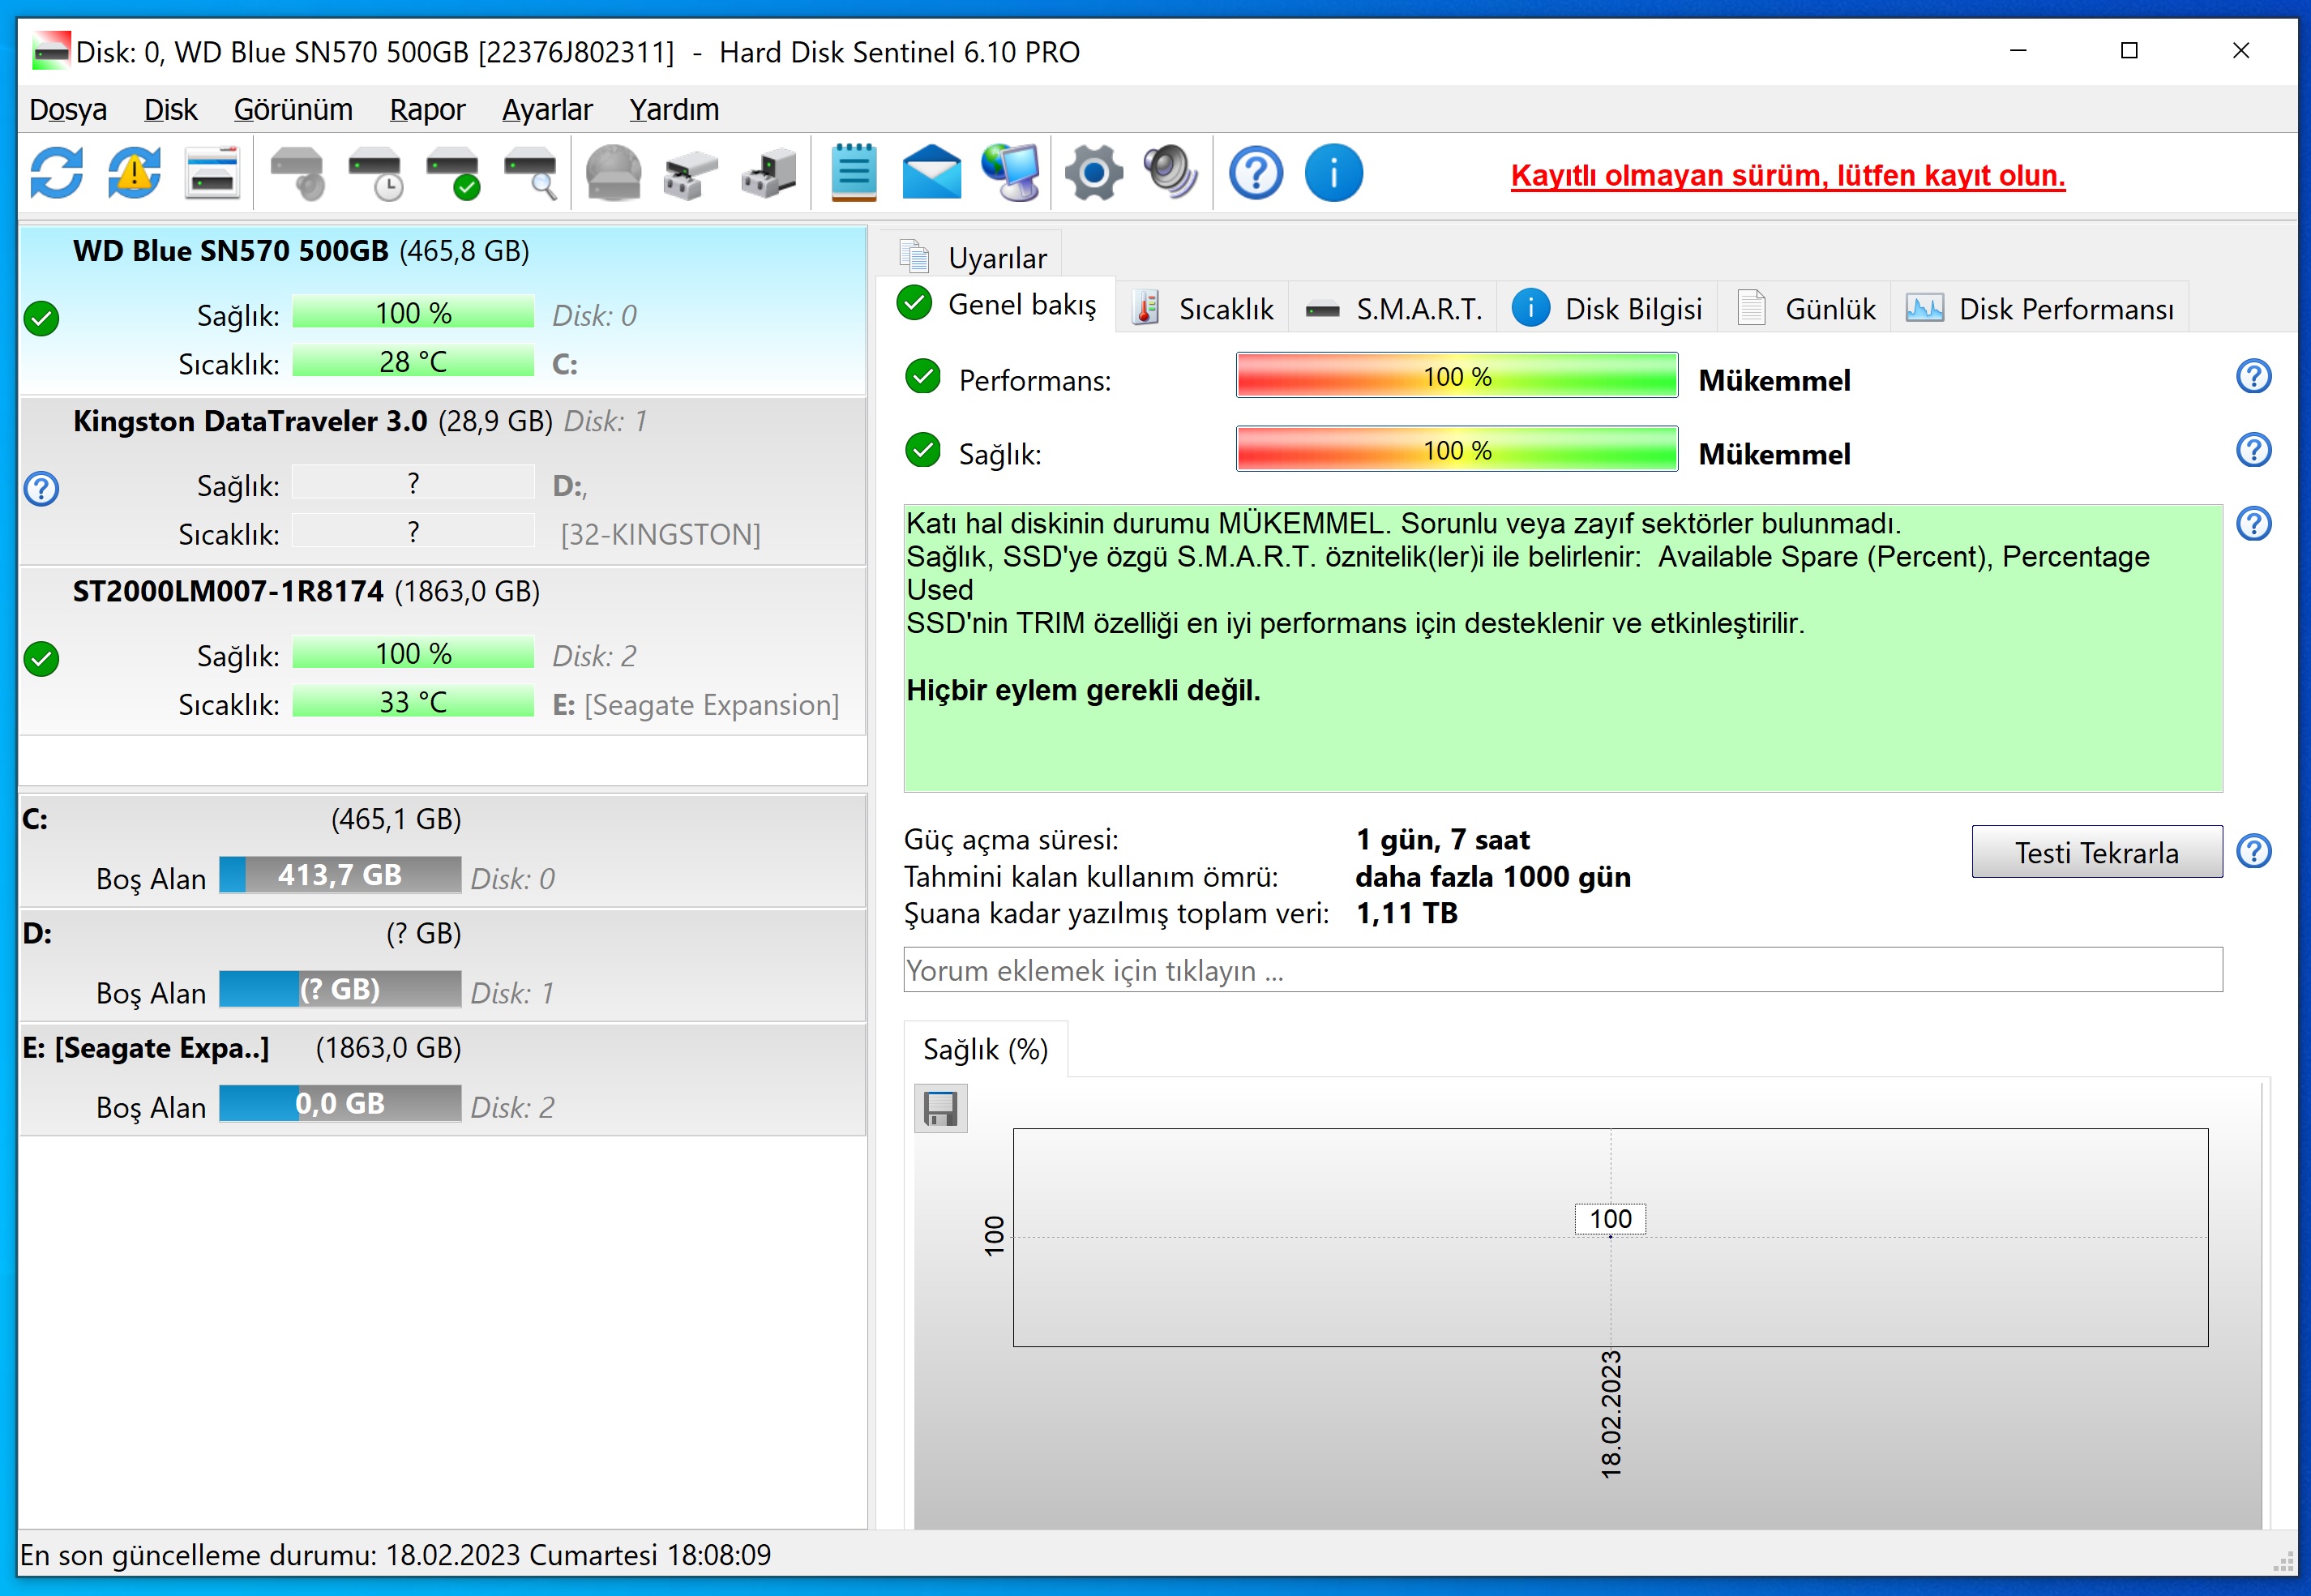Open the blue notepad report icon
The height and width of the screenshot is (1596, 2311).
pos(854,173)
